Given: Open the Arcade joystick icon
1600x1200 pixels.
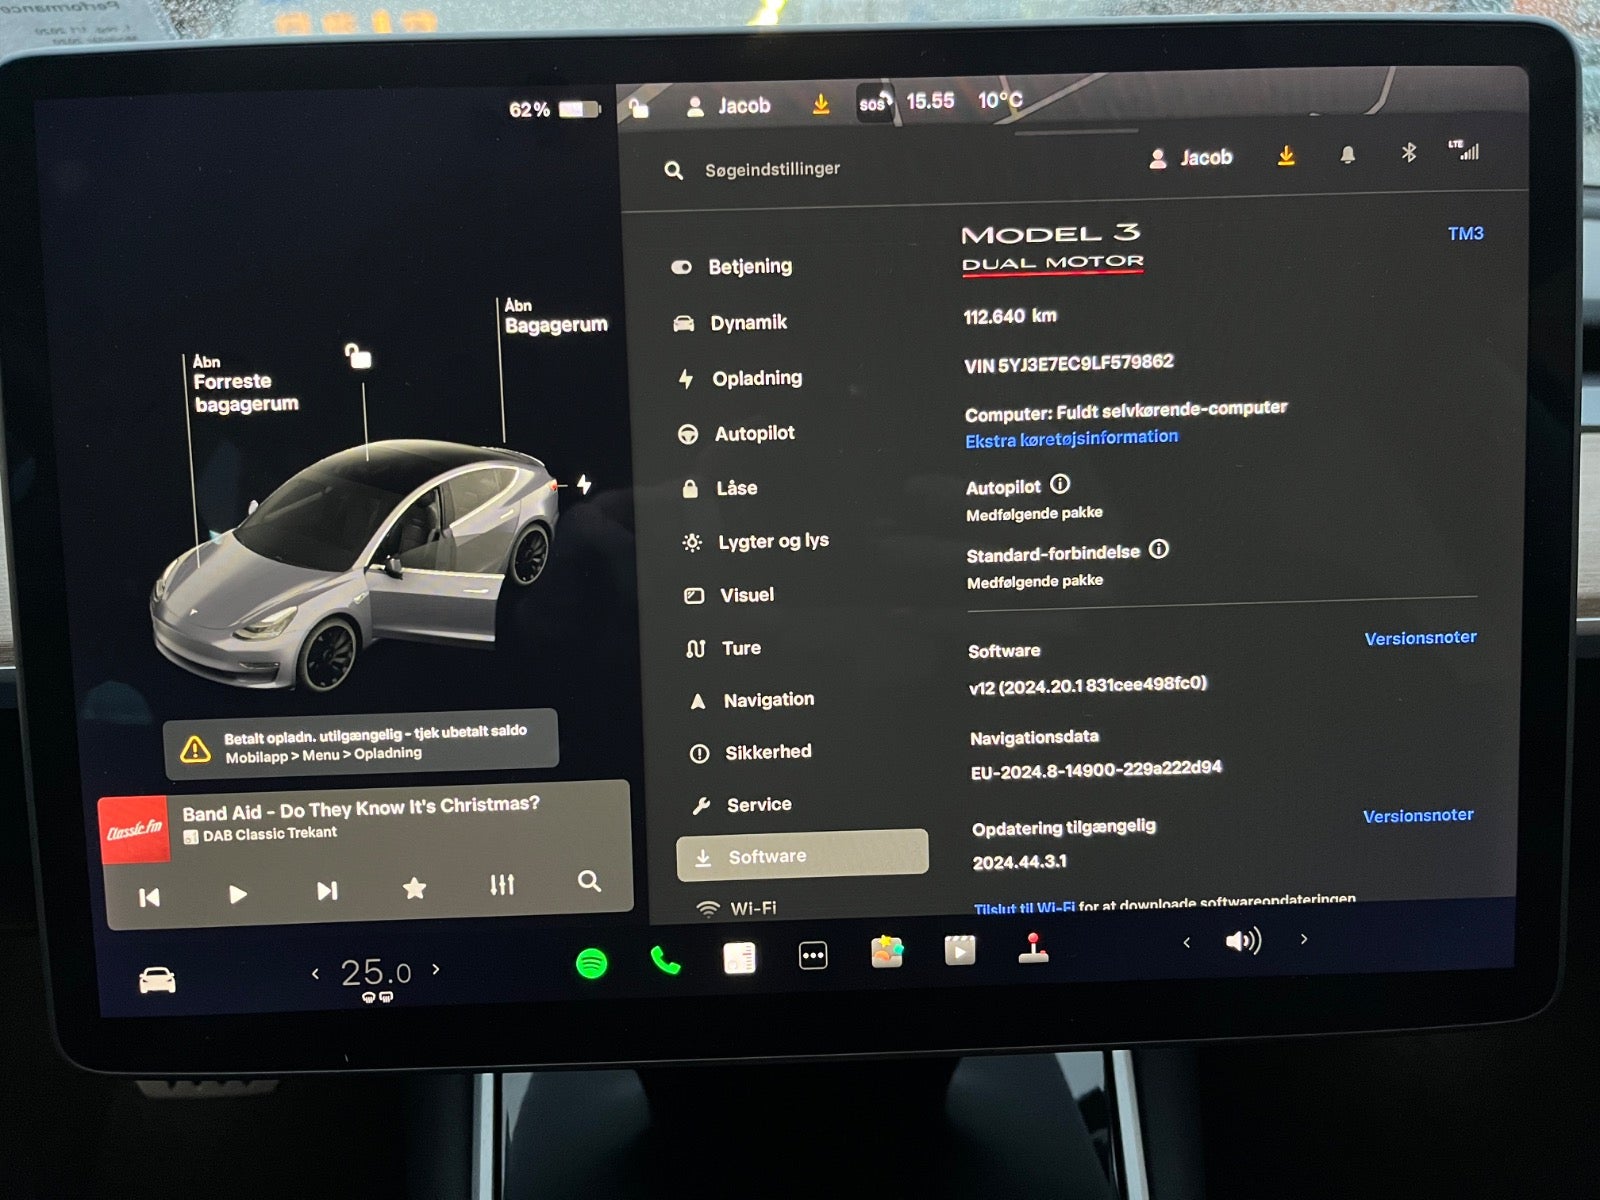Looking at the screenshot, I should [x=1033, y=947].
